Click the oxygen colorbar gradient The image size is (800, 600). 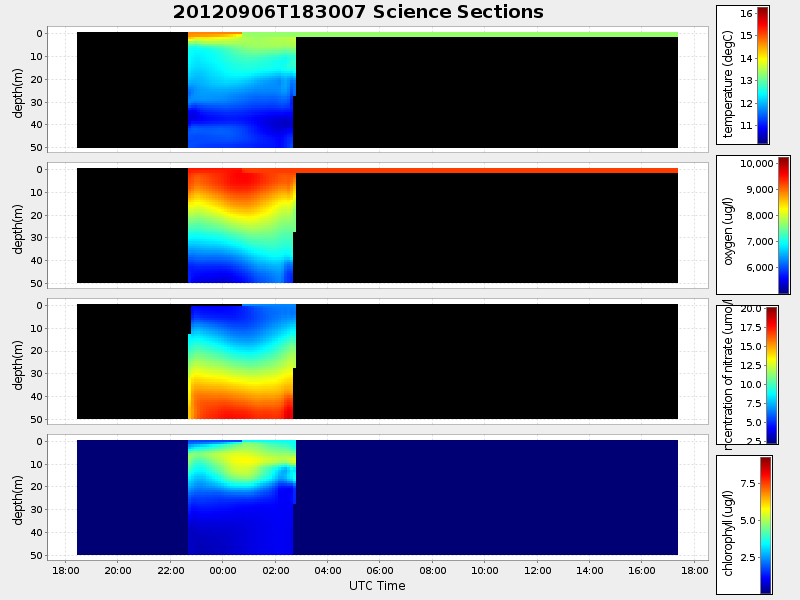783,225
